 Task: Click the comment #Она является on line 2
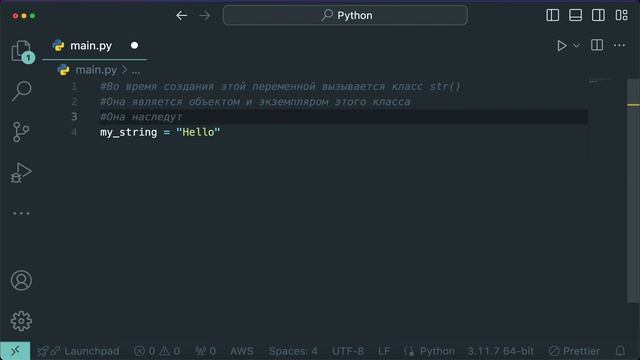(256, 102)
